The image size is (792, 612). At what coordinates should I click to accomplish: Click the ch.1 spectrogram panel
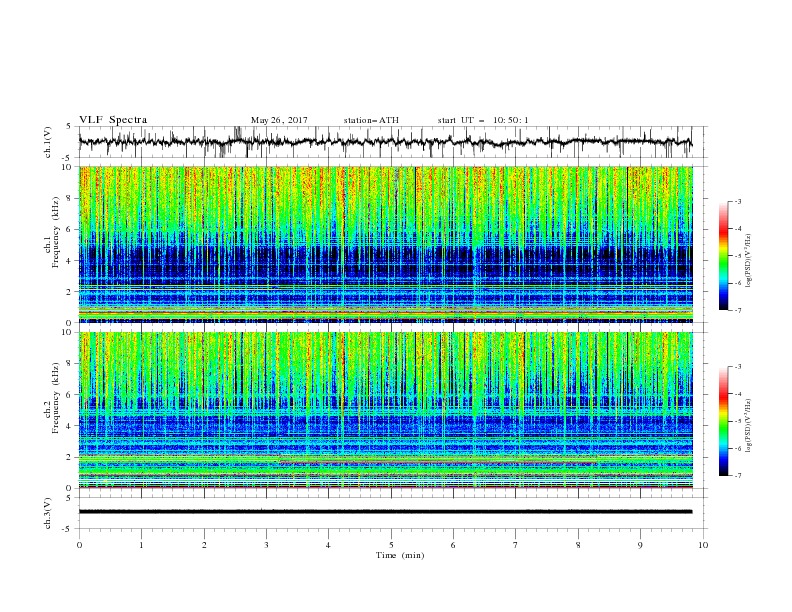[385, 244]
